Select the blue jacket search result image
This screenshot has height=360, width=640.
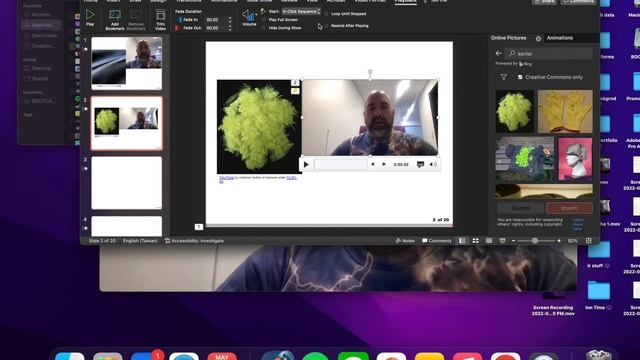coord(525,159)
